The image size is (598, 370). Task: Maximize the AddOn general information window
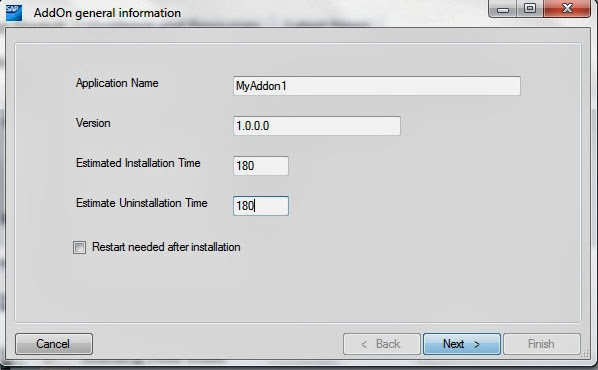530,8
